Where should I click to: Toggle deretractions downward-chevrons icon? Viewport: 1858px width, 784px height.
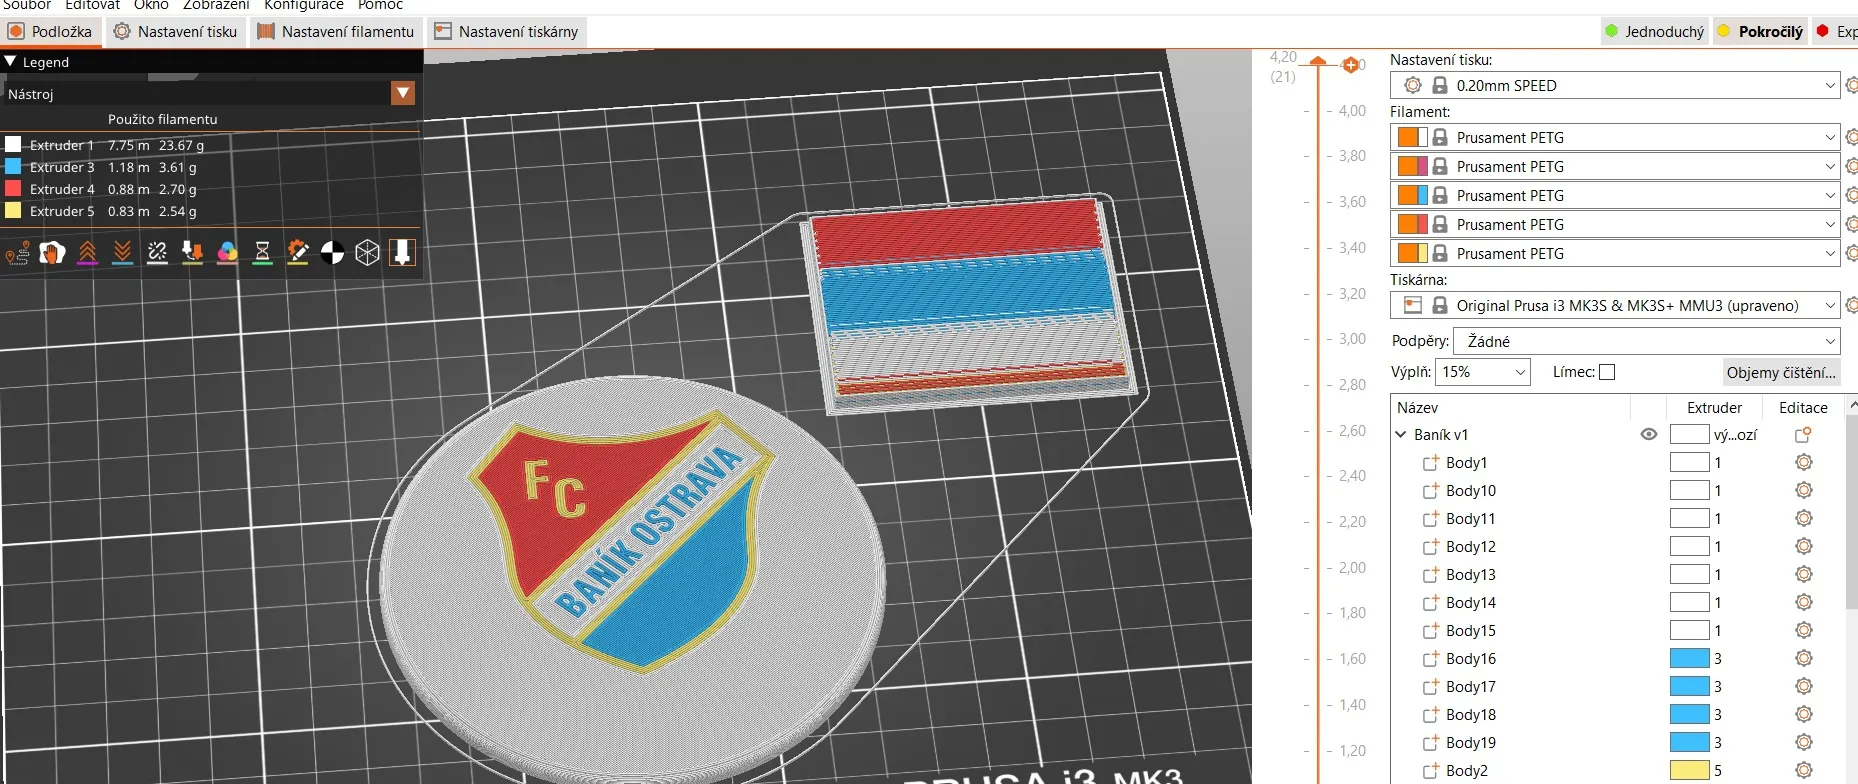pyautogui.click(x=122, y=253)
